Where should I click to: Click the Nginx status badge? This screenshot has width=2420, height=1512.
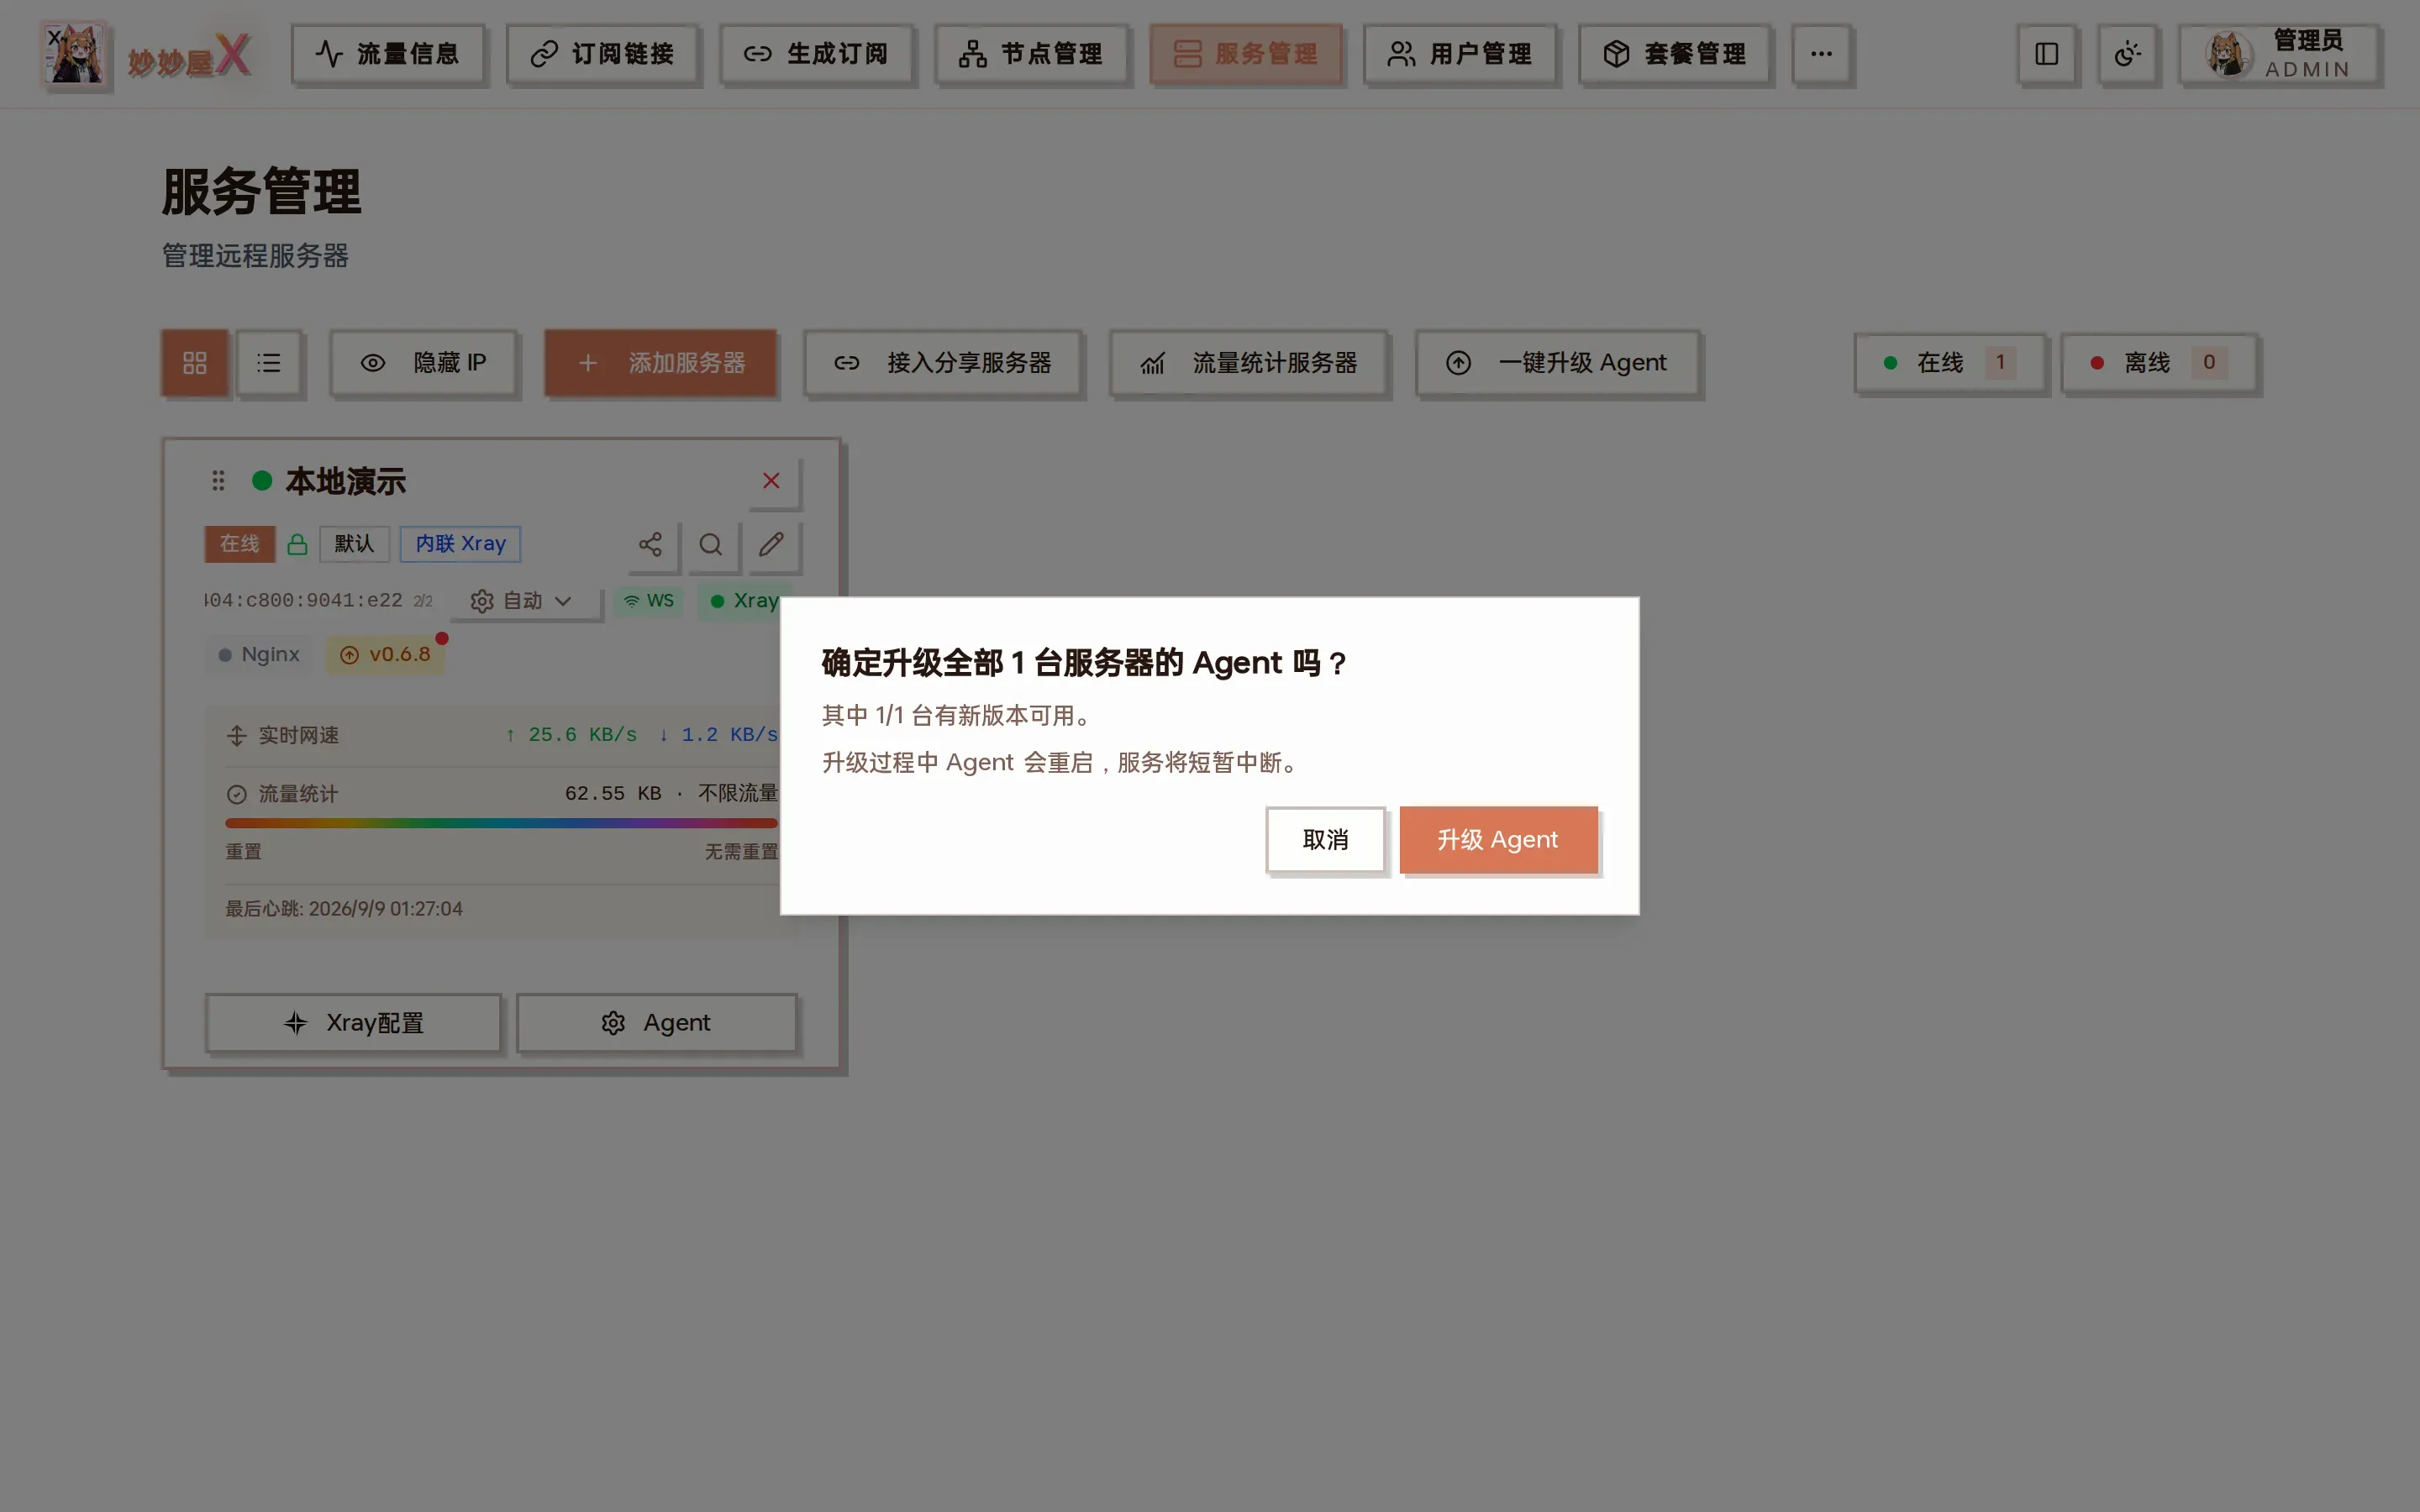(x=259, y=655)
